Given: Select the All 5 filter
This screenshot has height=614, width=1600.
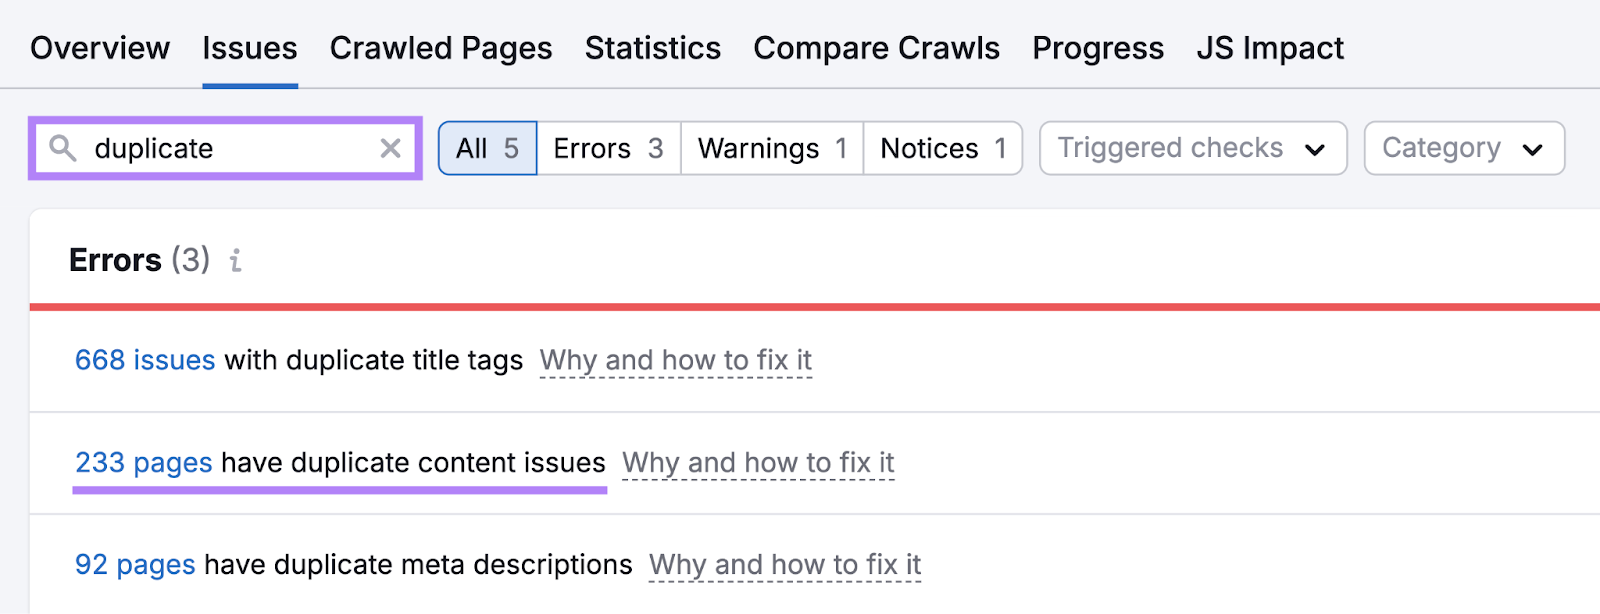Looking at the screenshot, I should tap(487, 148).
